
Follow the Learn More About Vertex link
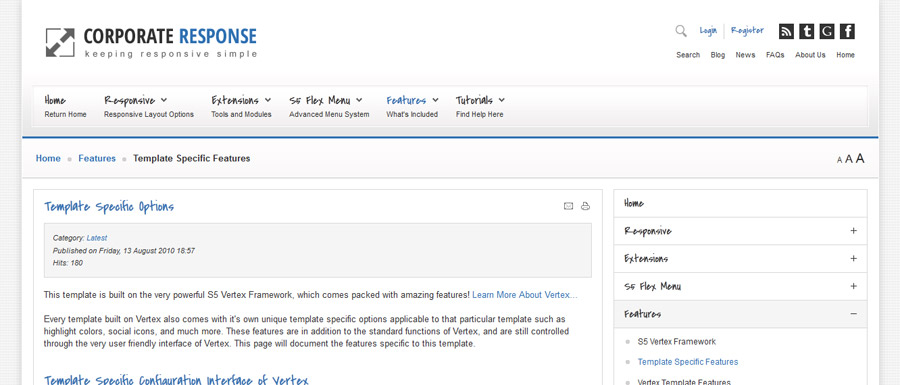[x=525, y=295]
